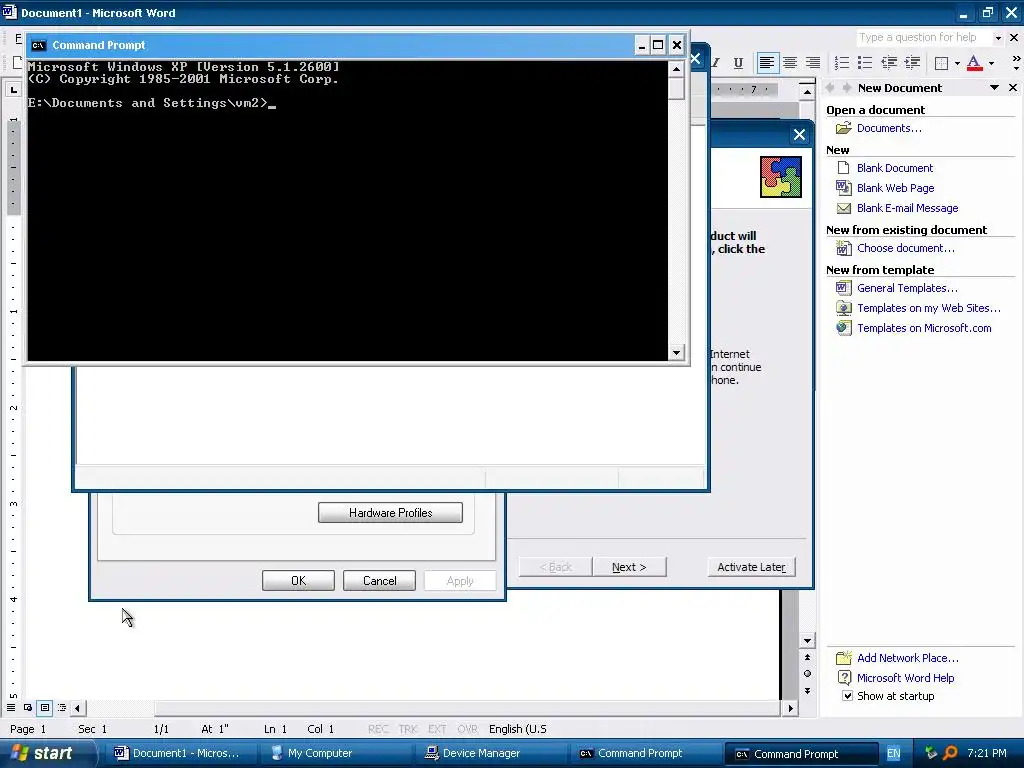Image resolution: width=1024 pixels, height=768 pixels.
Task: Create a Blank Web Page
Action: point(895,188)
